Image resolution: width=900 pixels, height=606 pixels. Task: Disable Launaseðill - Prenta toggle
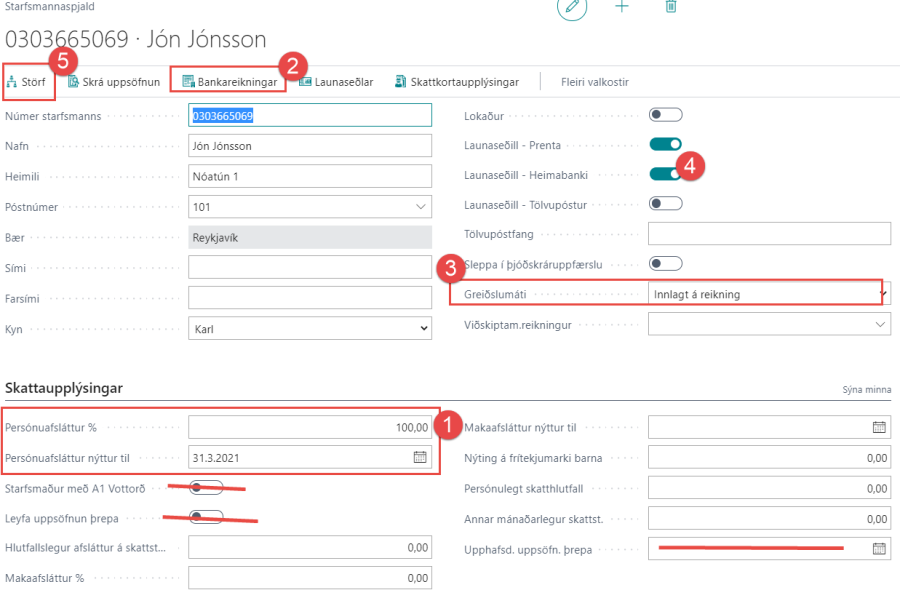tap(666, 145)
